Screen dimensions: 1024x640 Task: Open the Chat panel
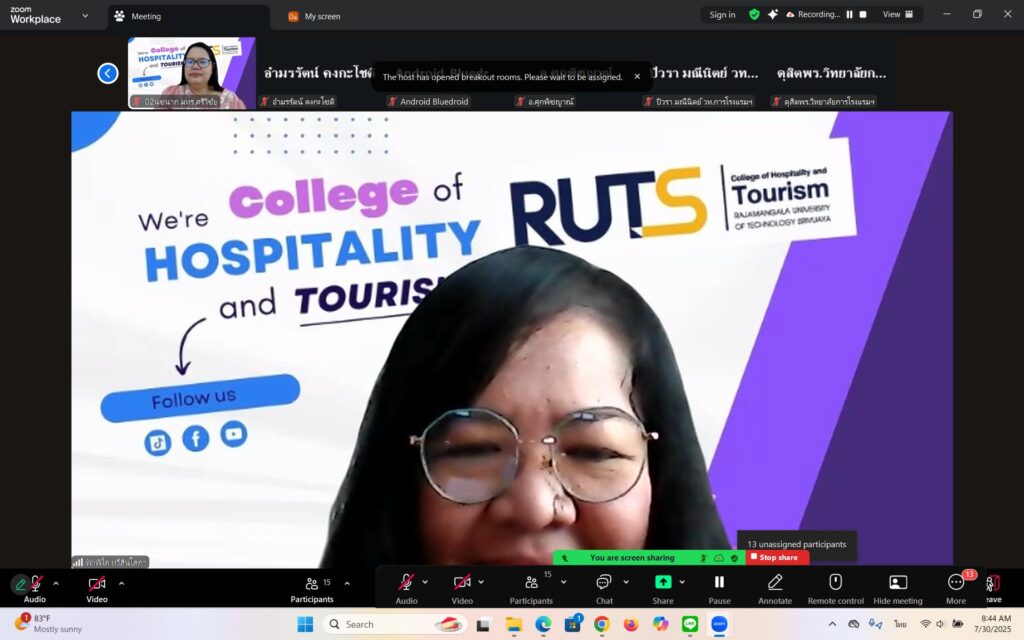604,589
